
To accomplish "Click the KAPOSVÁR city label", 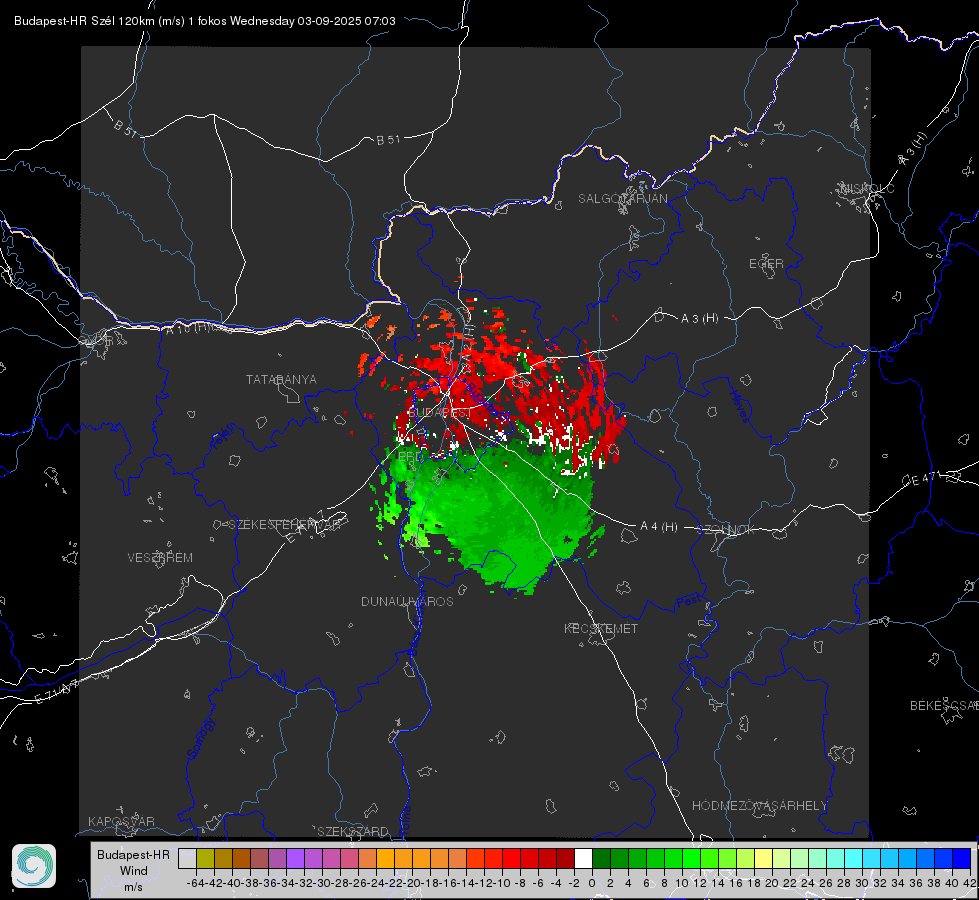I will 121,821.
